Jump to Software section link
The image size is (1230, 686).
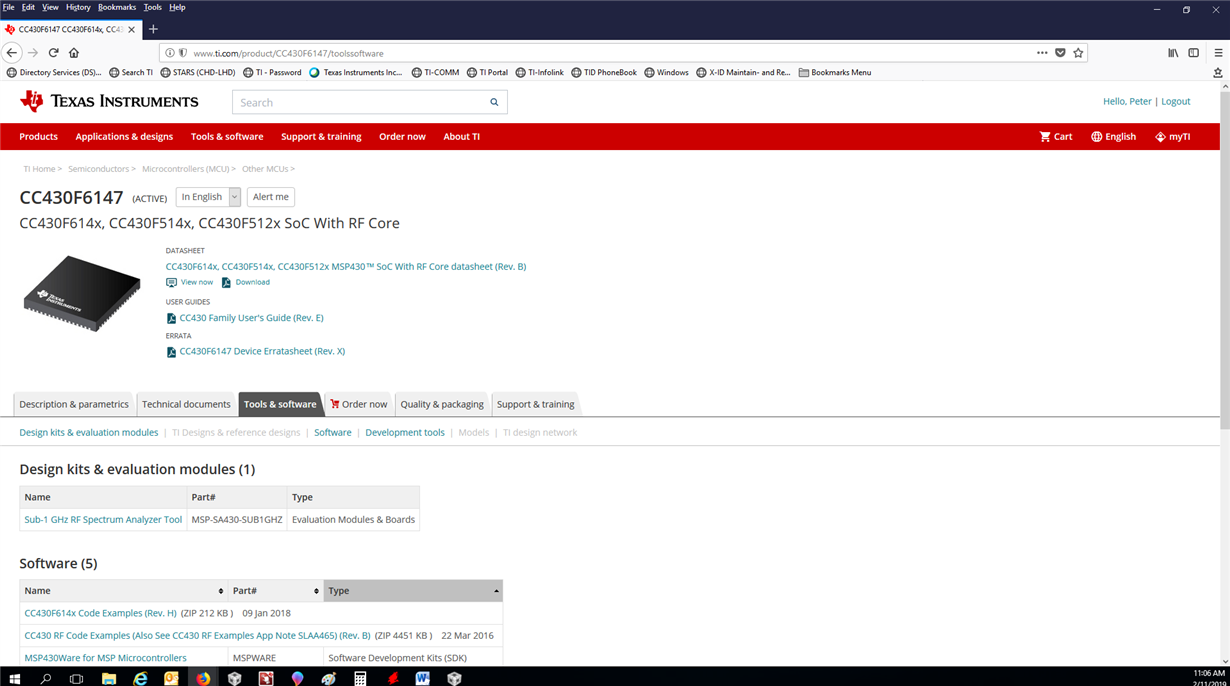coord(333,433)
